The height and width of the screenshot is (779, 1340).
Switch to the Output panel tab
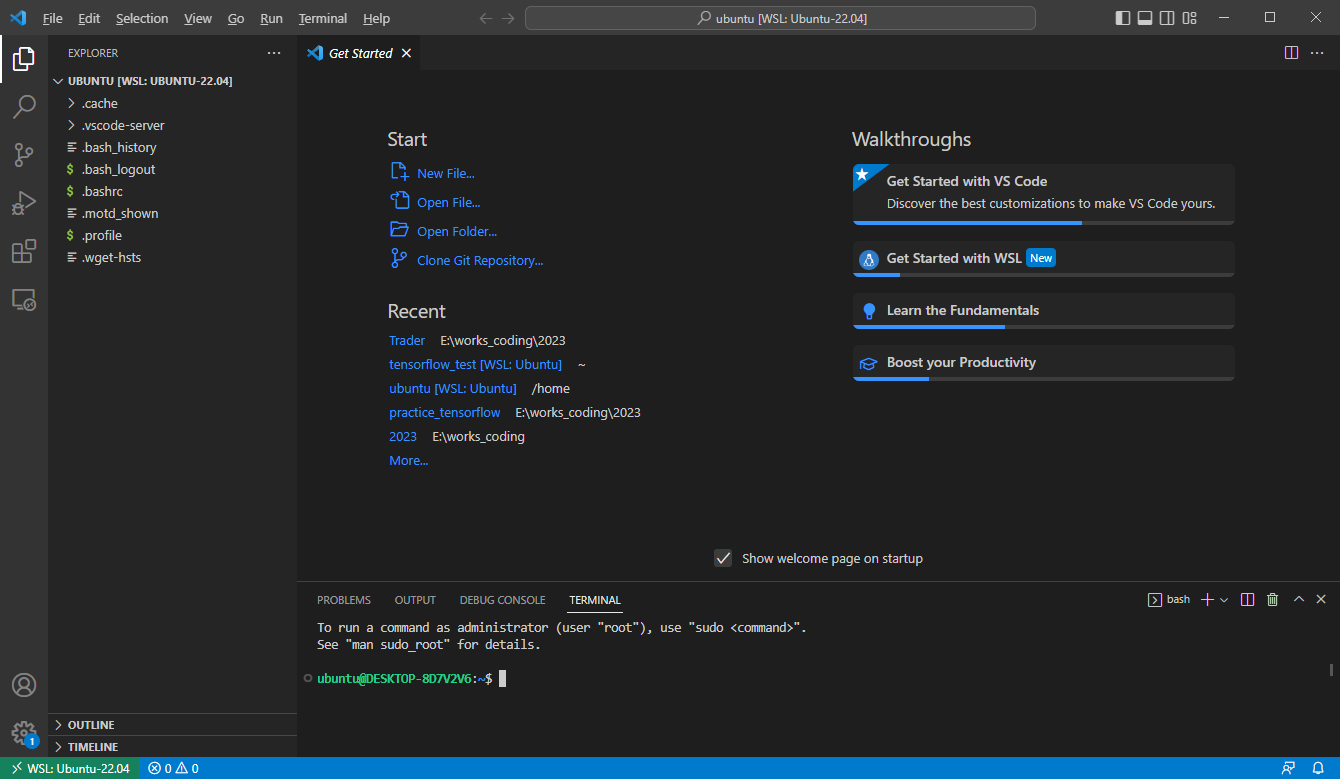point(415,600)
